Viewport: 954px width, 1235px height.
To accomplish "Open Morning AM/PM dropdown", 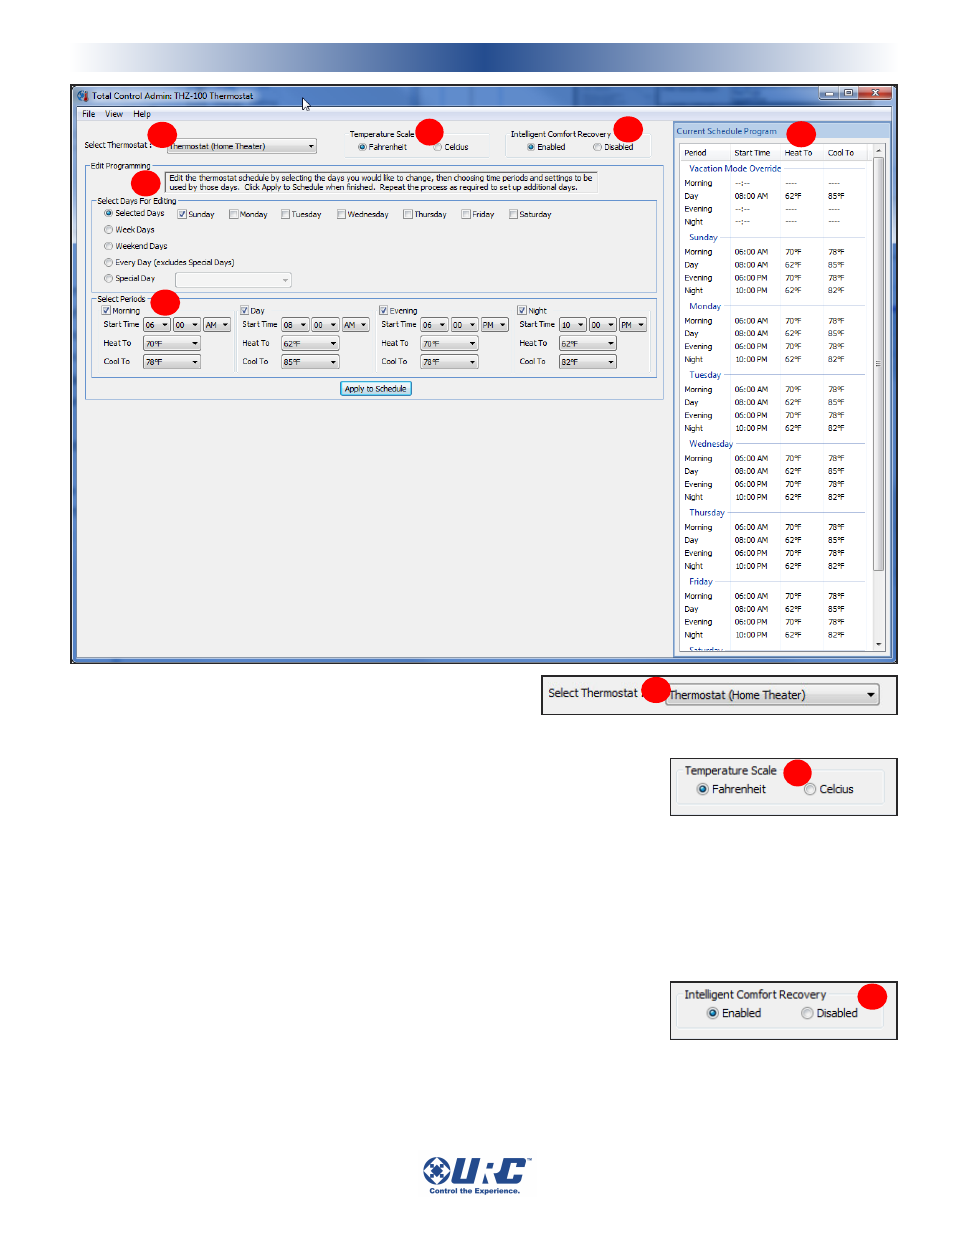I will tap(217, 325).
